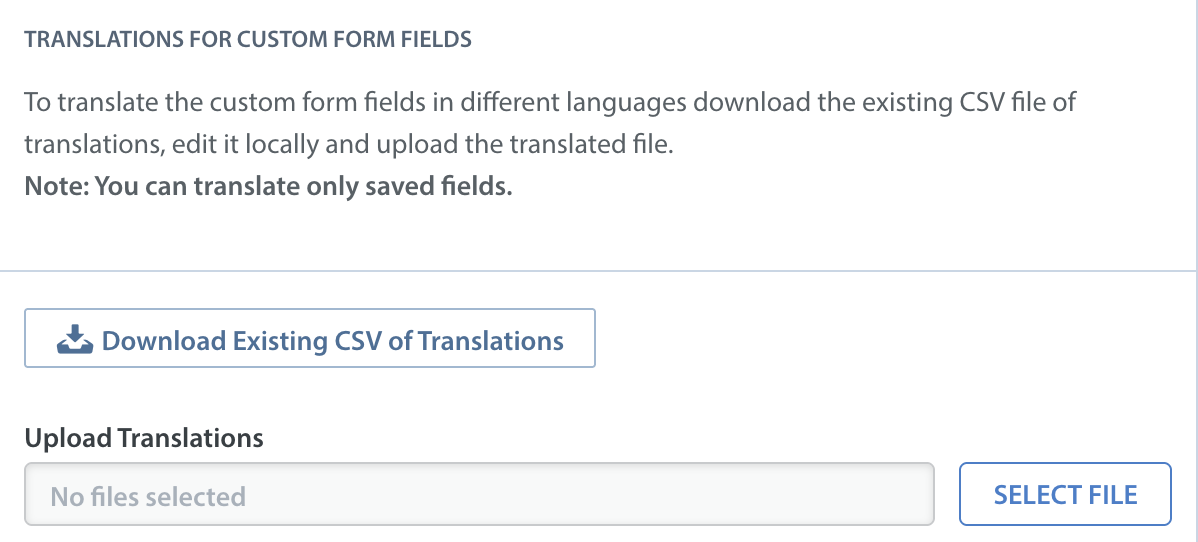The width and height of the screenshot is (1198, 542).
Task: Open the file picker via SELECT FILE
Action: pyautogui.click(x=1065, y=494)
